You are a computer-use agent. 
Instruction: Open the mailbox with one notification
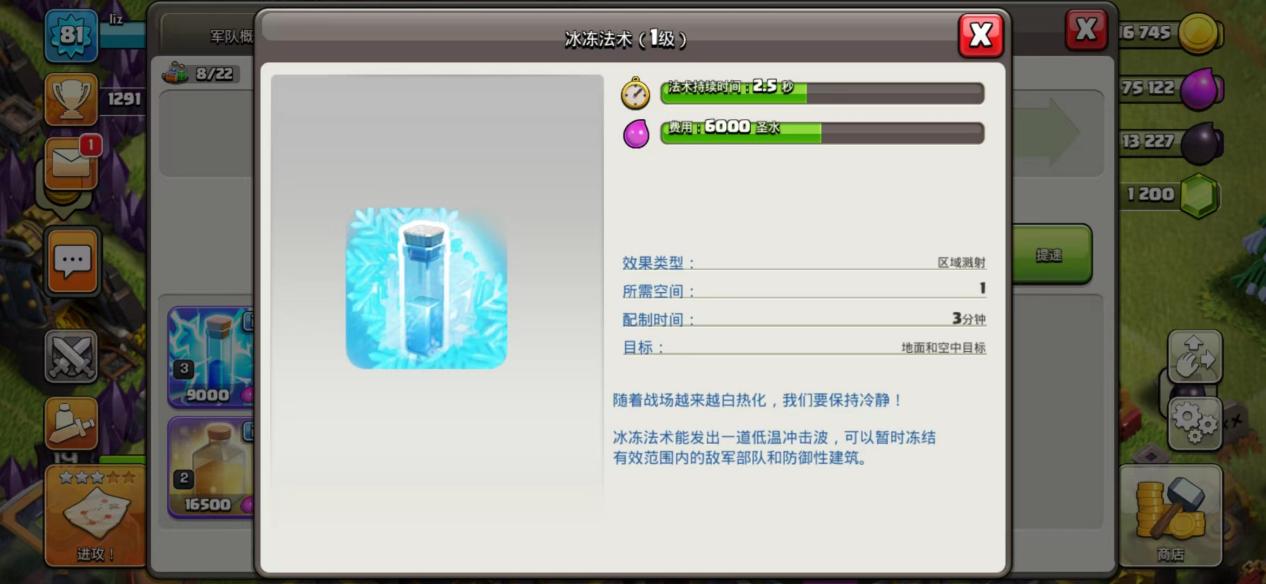click(x=72, y=163)
